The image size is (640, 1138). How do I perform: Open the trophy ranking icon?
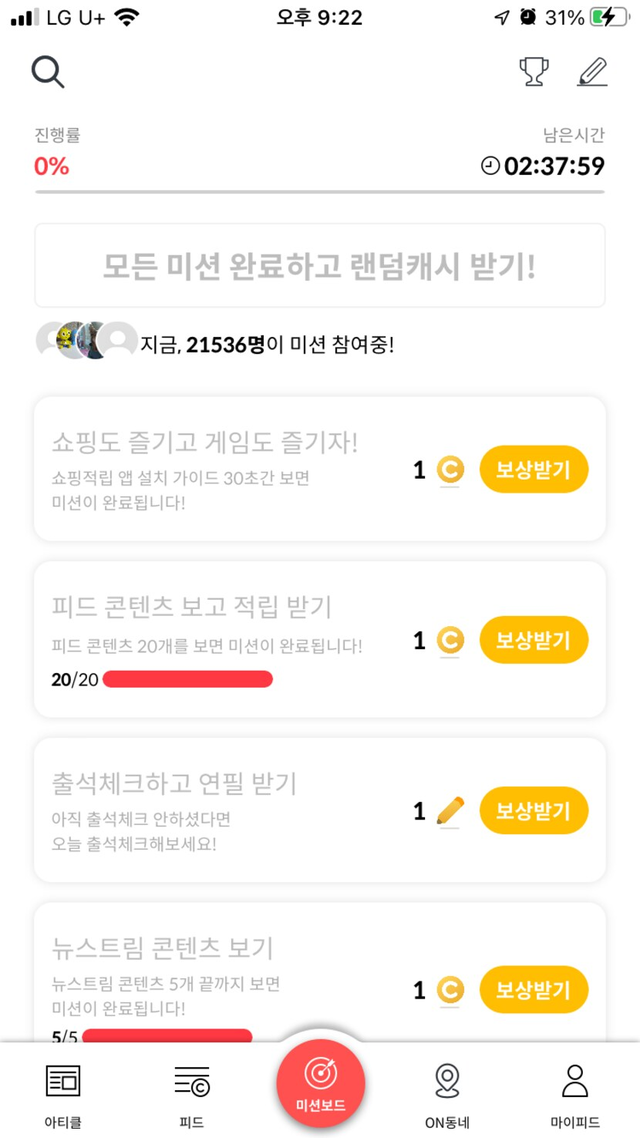tap(534, 72)
